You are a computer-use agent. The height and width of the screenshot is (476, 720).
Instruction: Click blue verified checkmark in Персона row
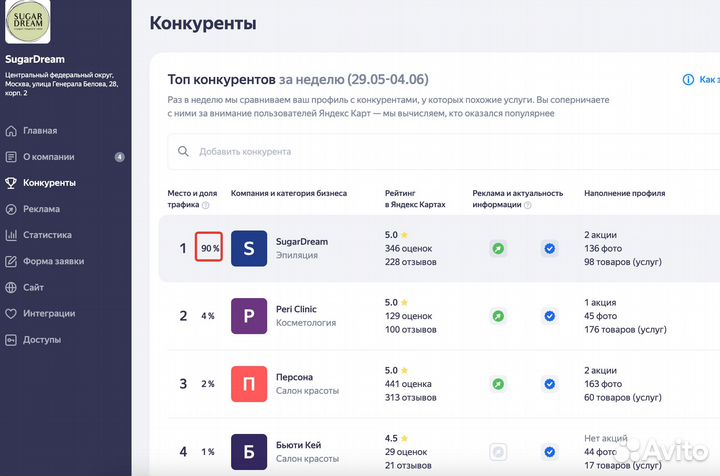click(550, 384)
